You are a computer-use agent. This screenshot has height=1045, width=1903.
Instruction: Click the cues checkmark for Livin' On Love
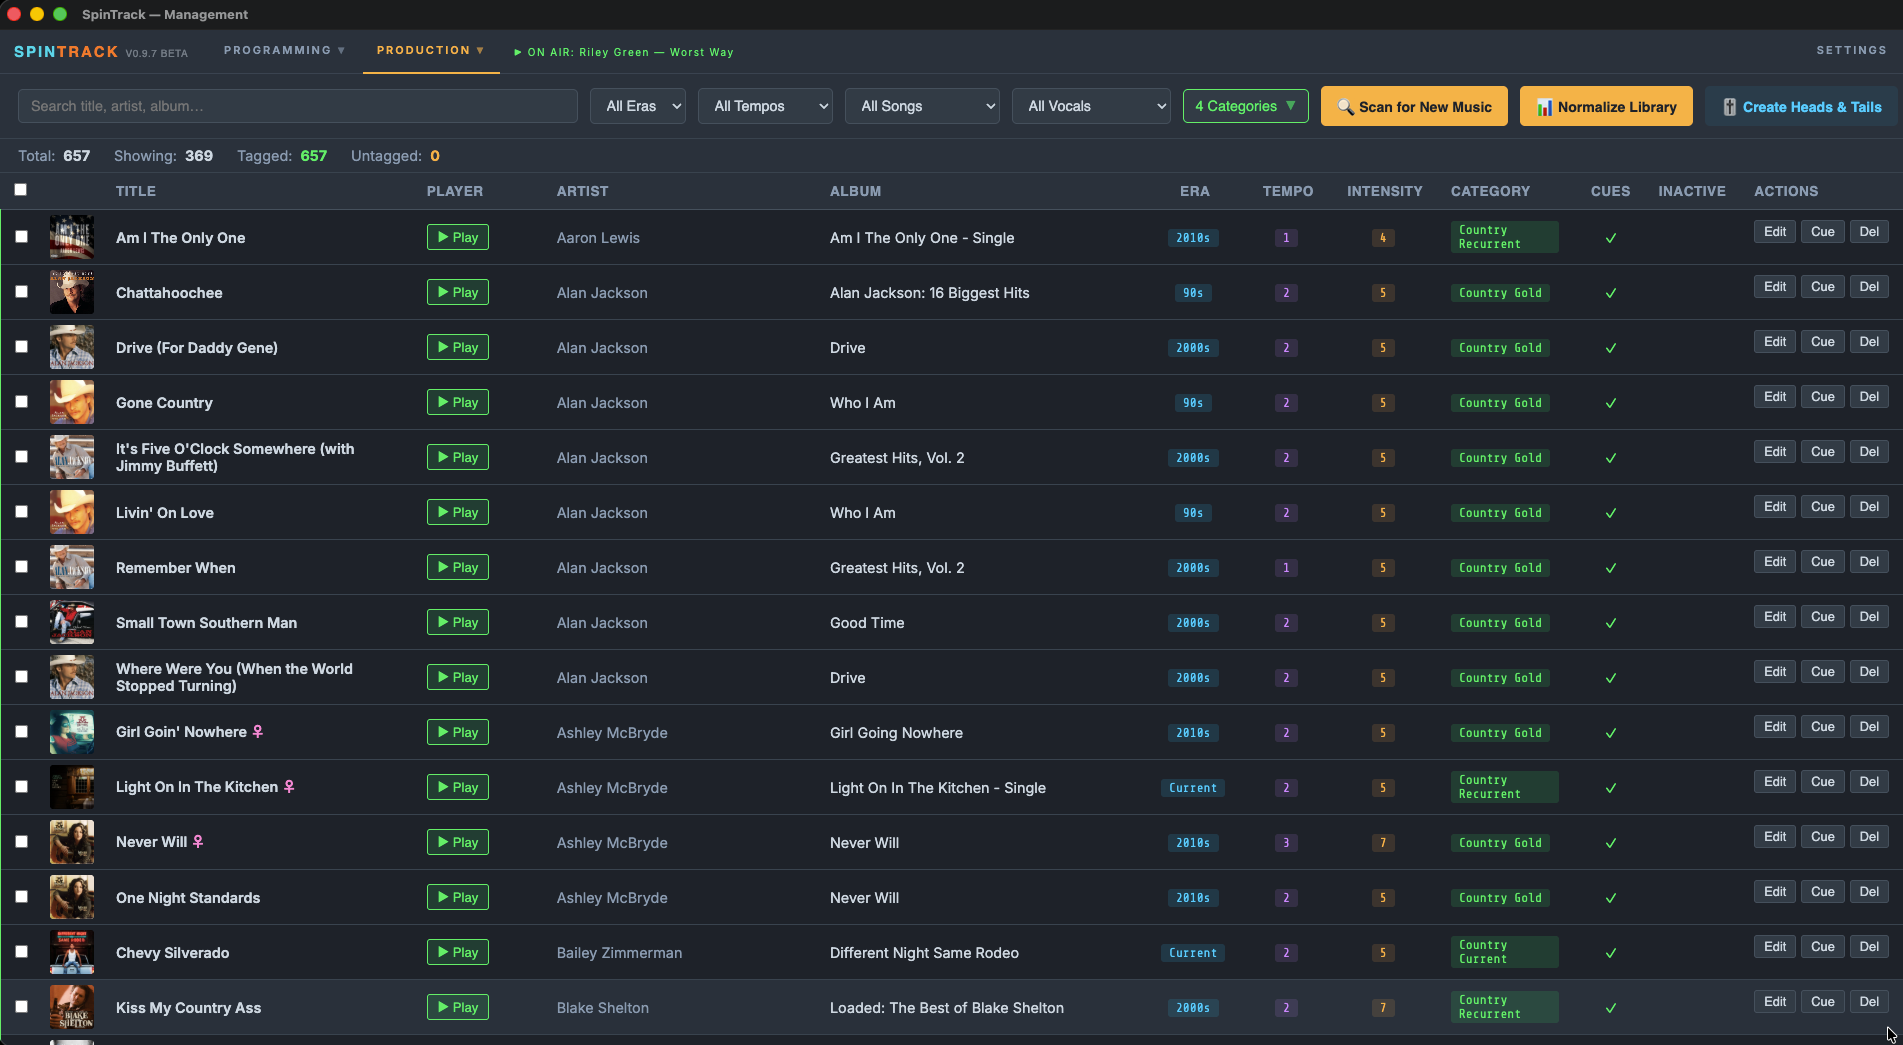point(1610,513)
